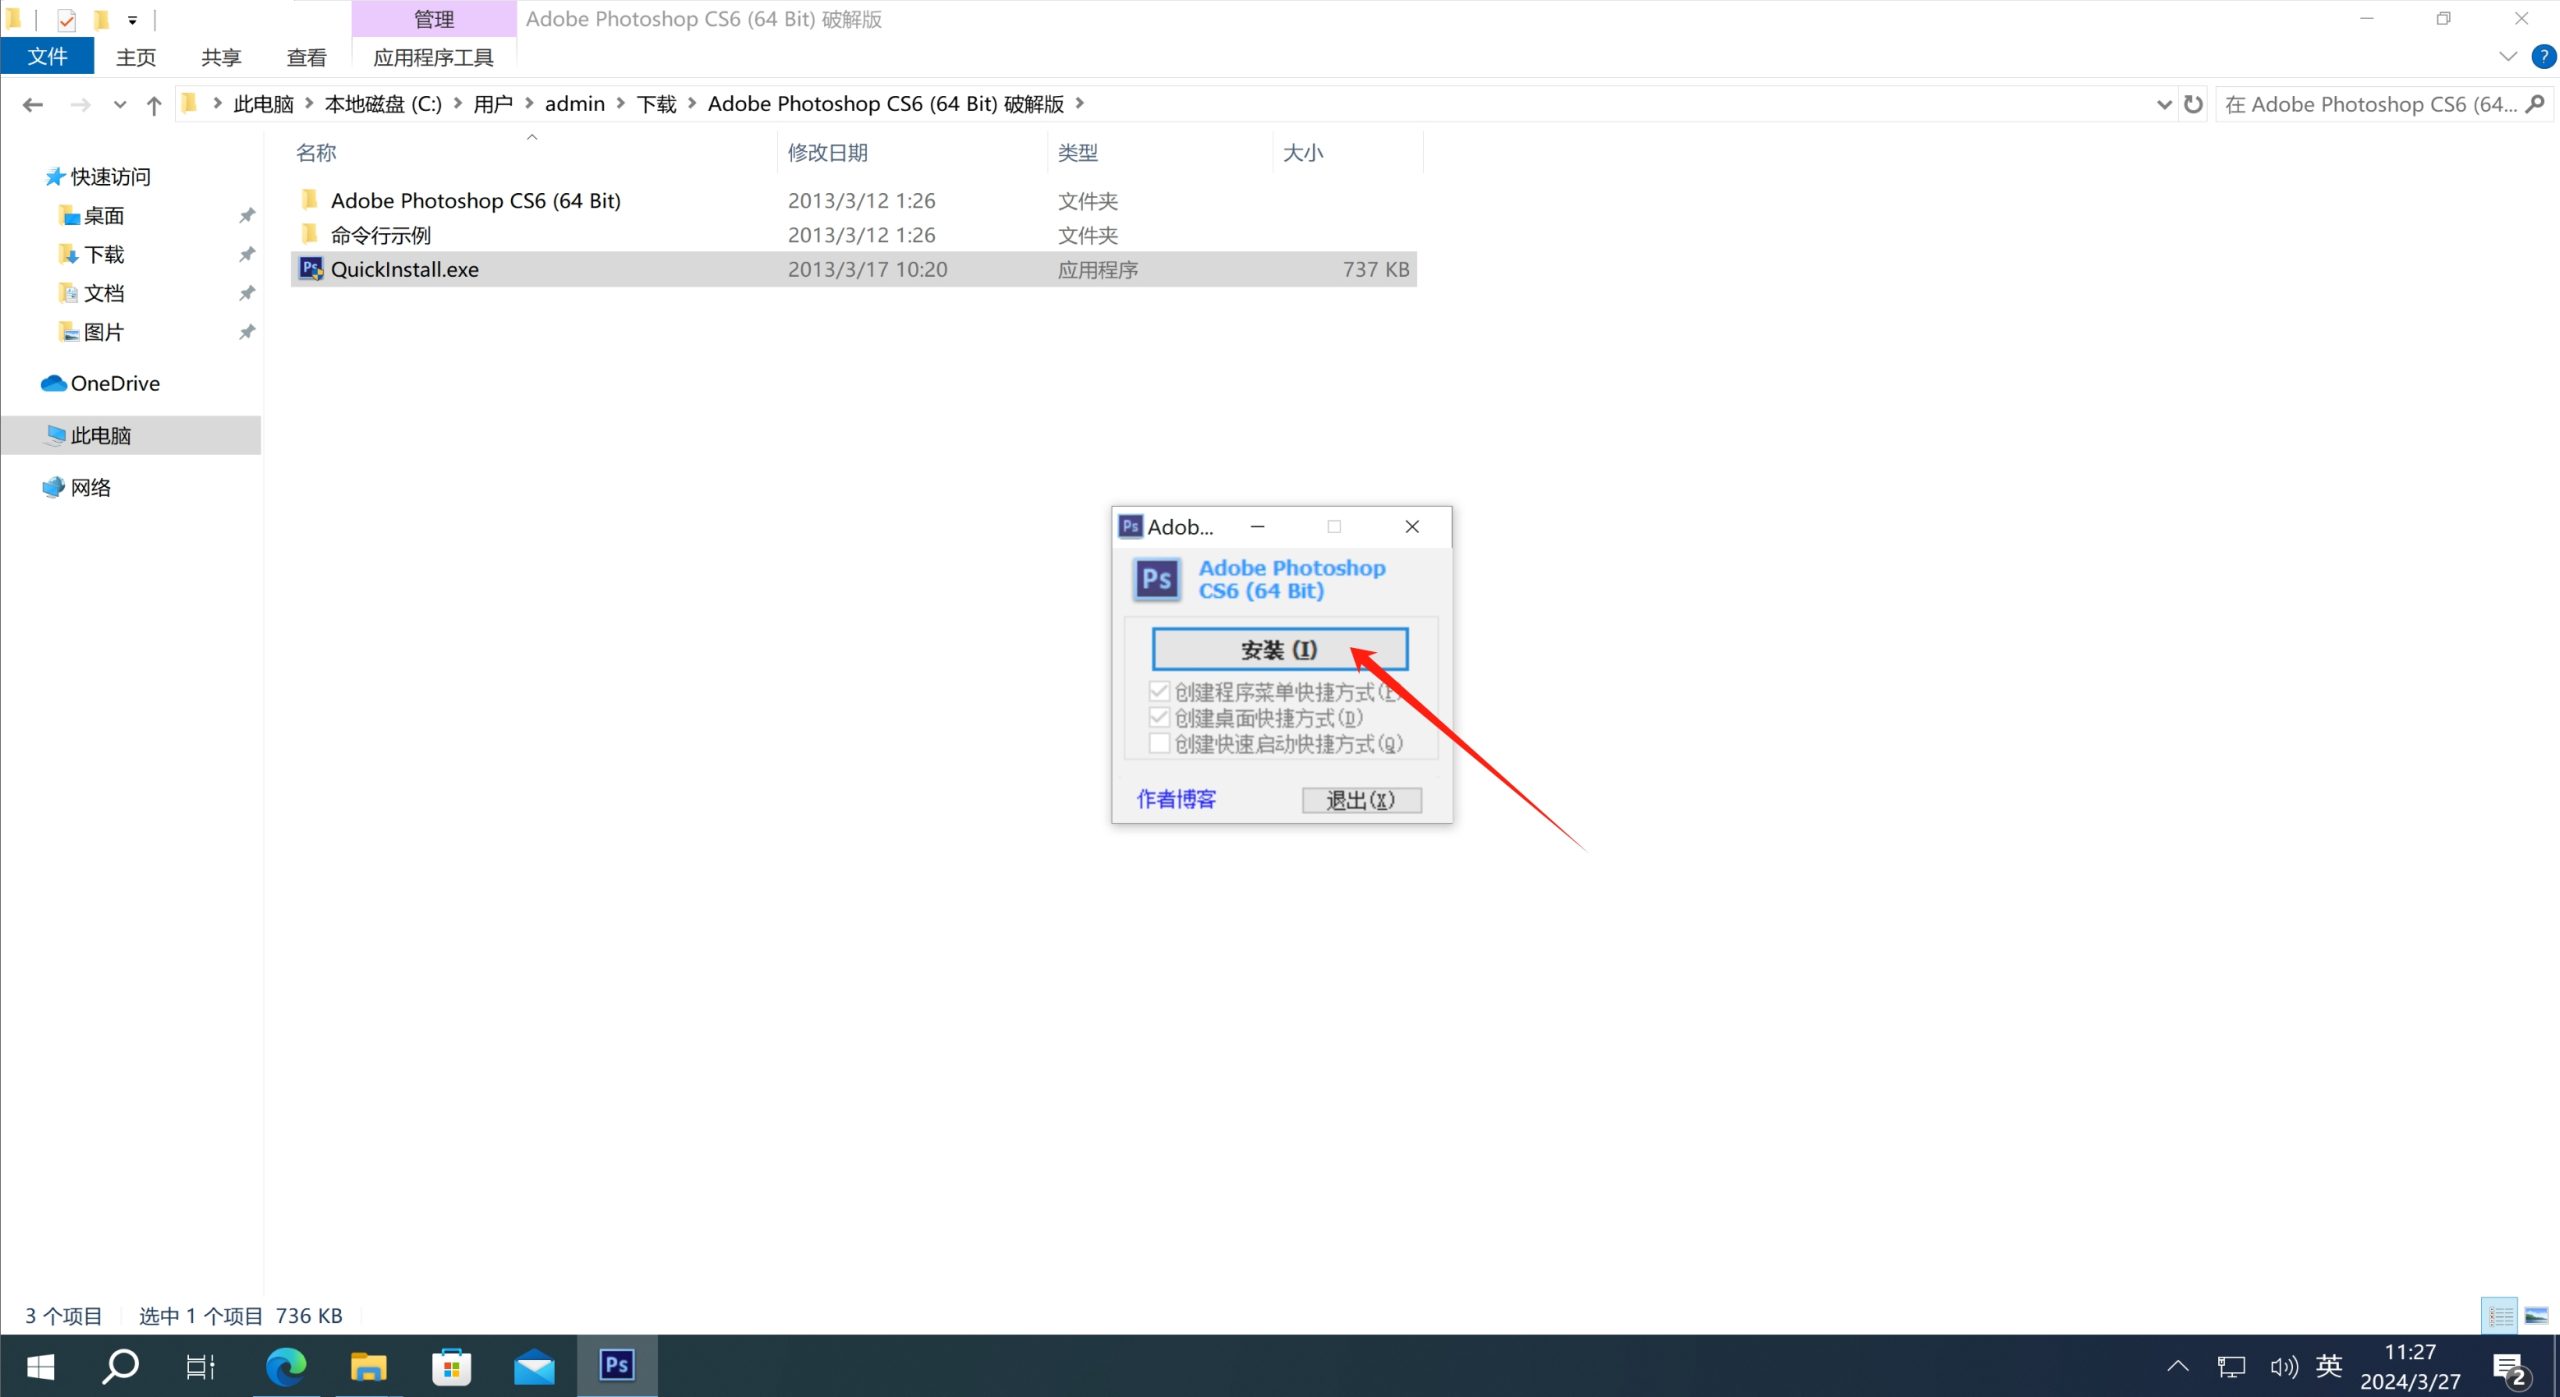This screenshot has height=1397, width=2560.
Task: Open Task View on the taskbar
Action: point(201,1366)
